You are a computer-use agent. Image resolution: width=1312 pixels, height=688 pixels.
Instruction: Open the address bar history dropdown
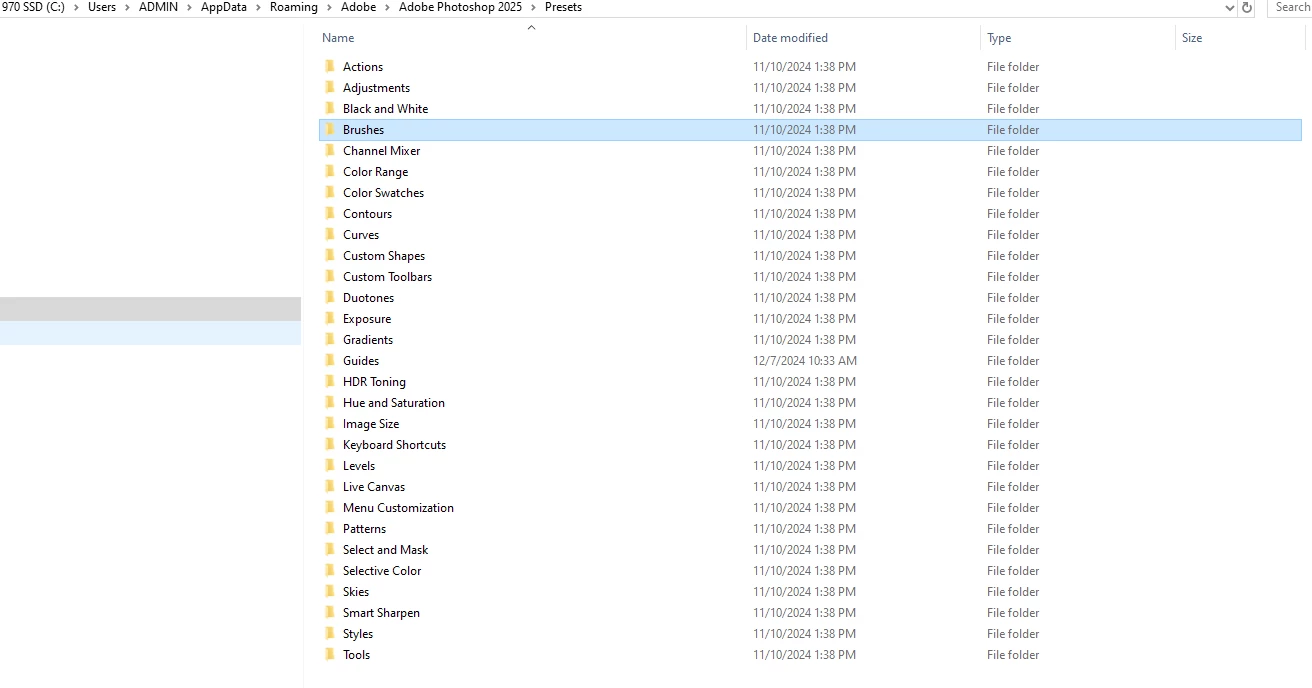pyautogui.click(x=1230, y=7)
